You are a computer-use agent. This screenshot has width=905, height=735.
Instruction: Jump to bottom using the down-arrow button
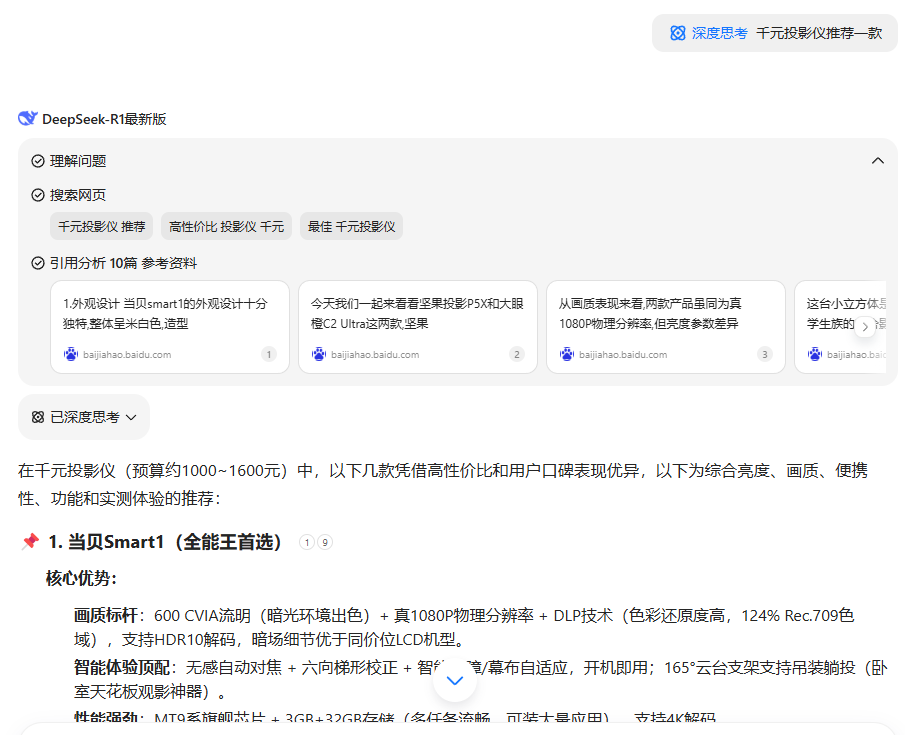click(x=455, y=680)
